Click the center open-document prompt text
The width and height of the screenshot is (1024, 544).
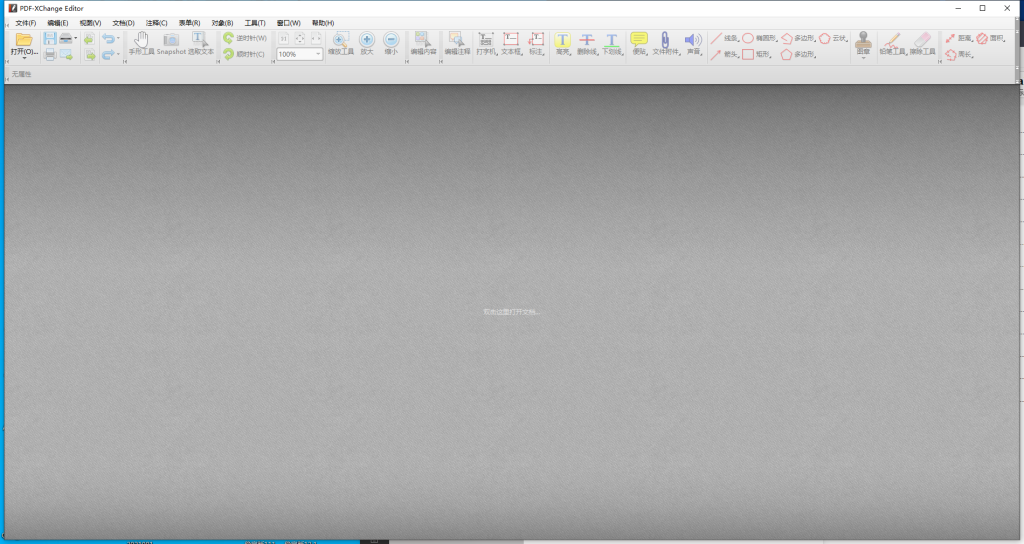click(x=511, y=312)
